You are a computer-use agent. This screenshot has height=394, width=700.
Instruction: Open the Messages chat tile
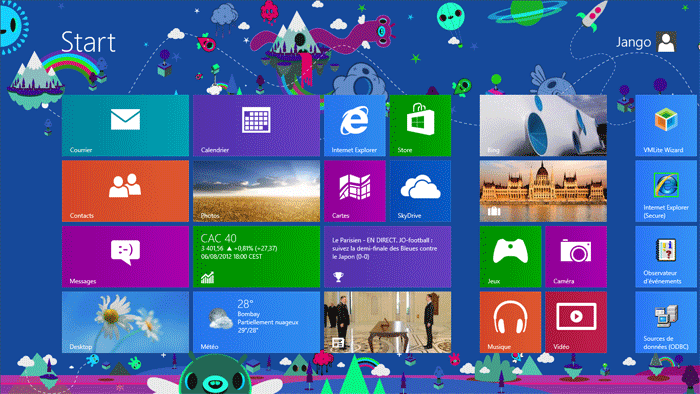click(125, 257)
